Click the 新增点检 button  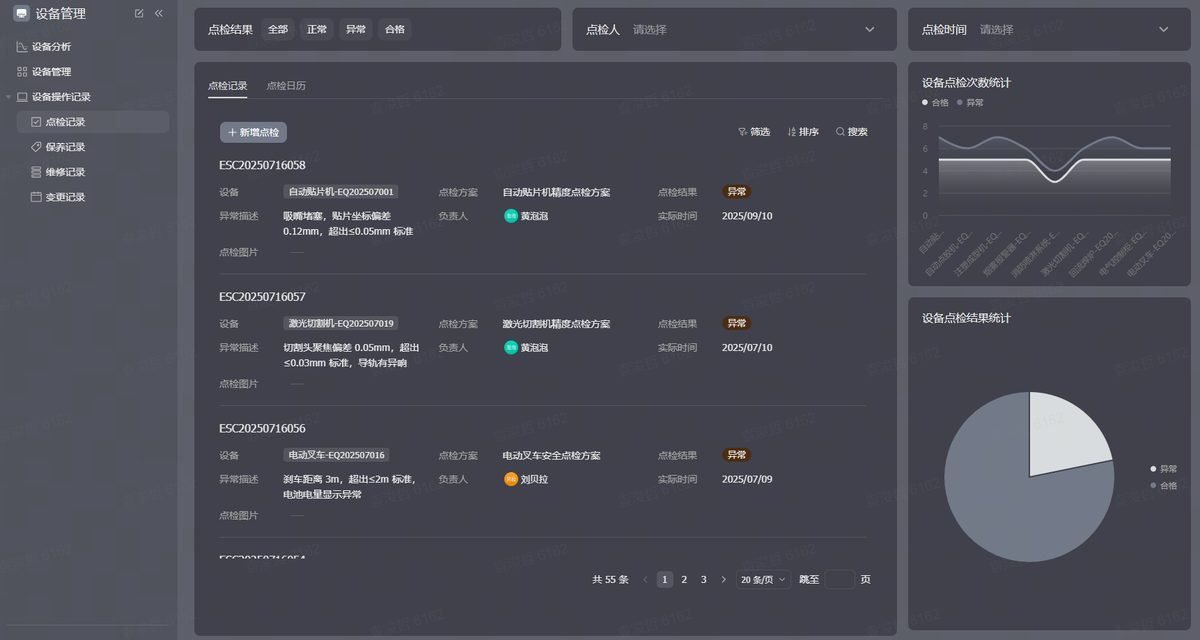[x=253, y=132]
